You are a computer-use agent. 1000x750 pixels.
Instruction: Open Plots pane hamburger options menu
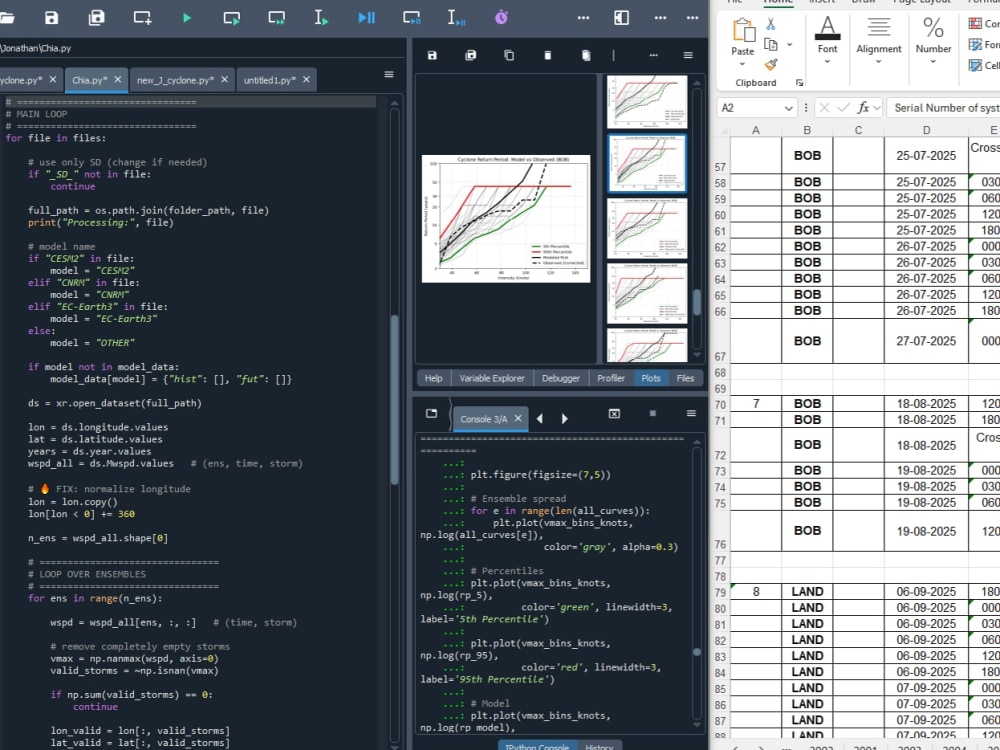click(x=688, y=55)
